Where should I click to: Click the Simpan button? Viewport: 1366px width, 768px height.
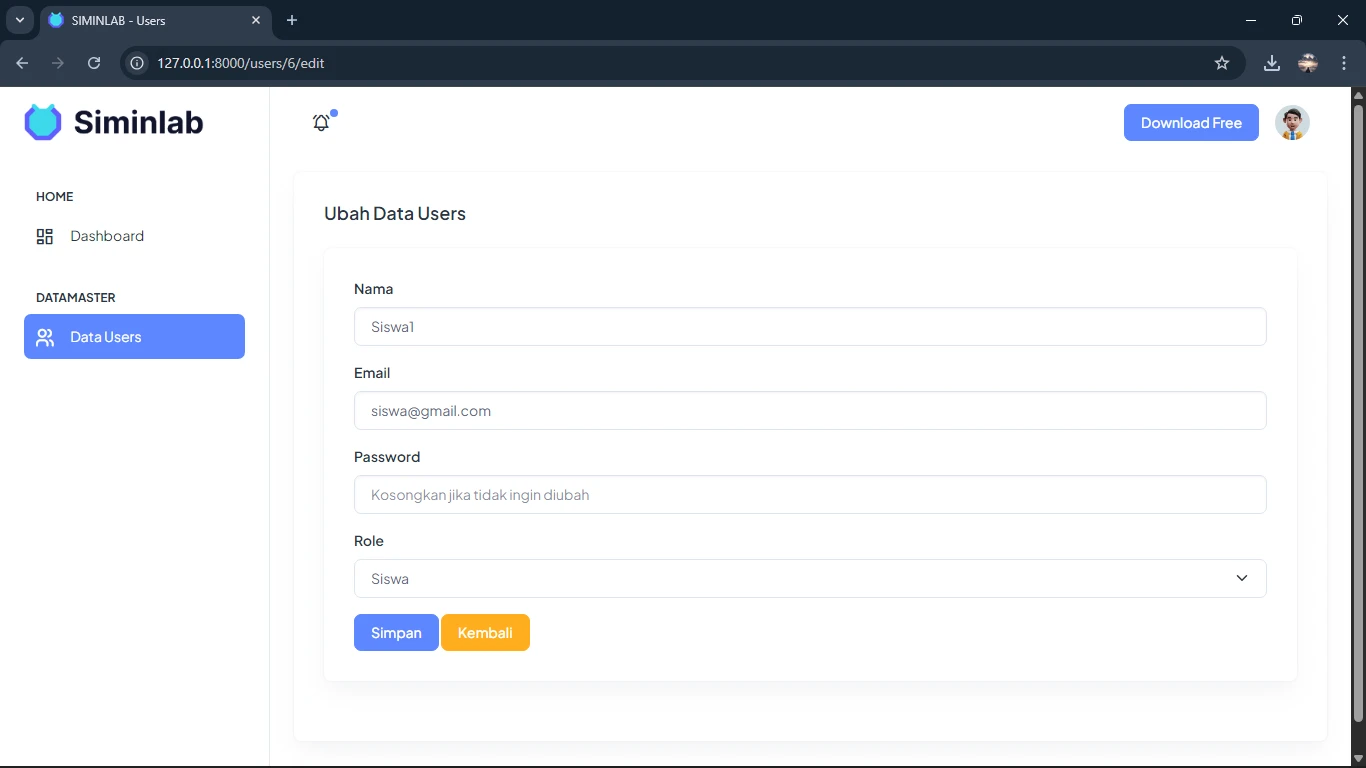coord(396,633)
